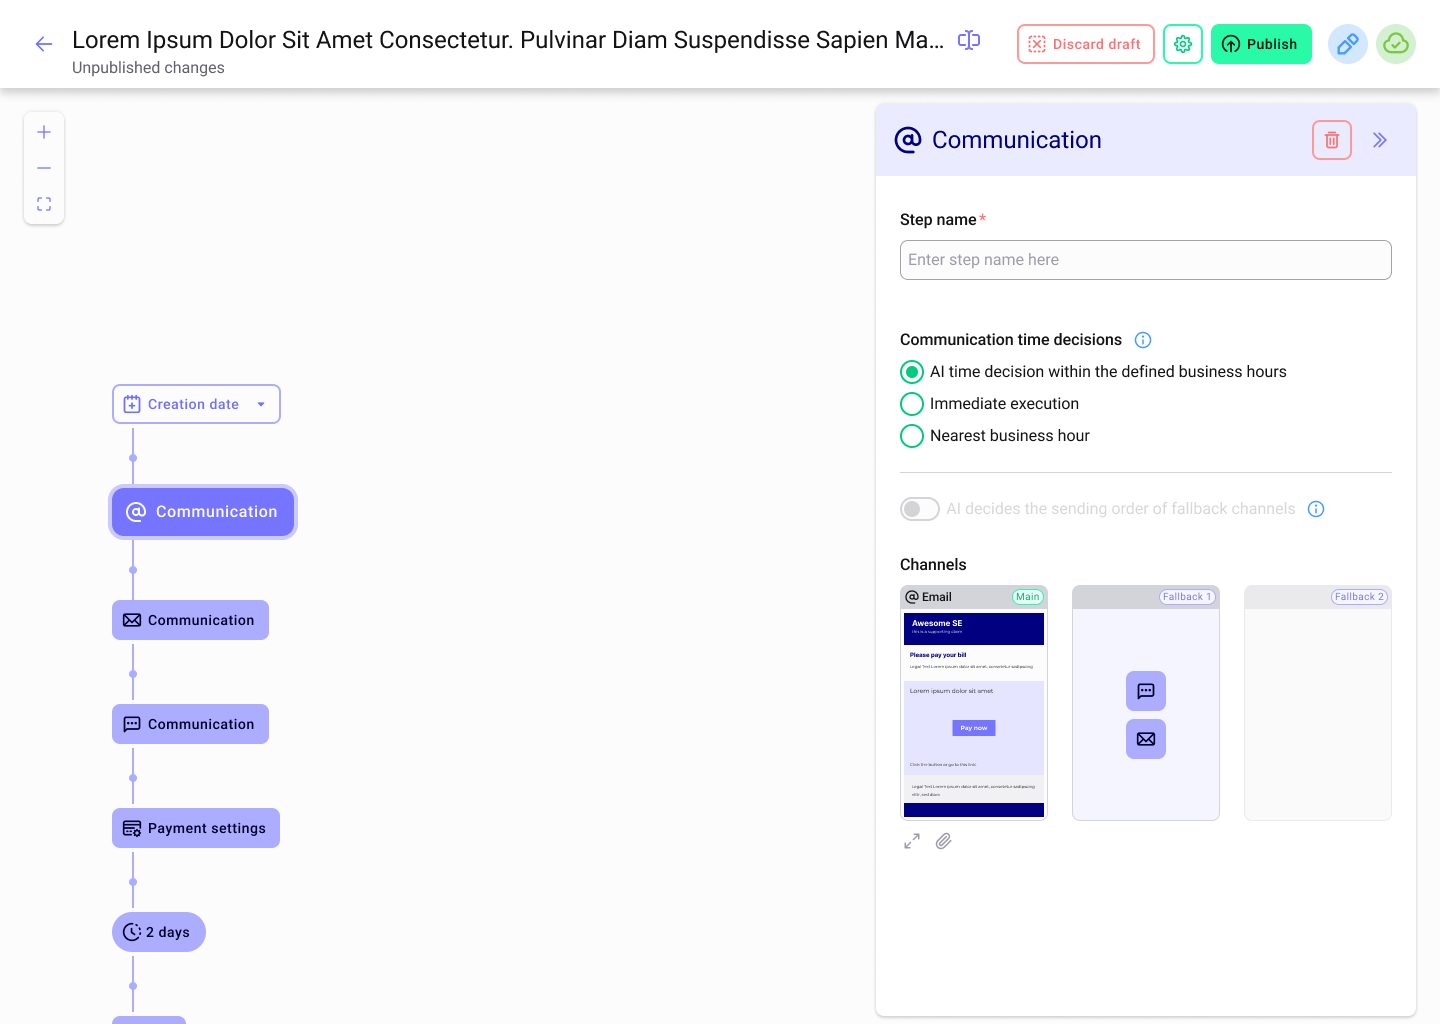Click the Discard draft button
The width and height of the screenshot is (1440, 1024).
pyautogui.click(x=1085, y=44)
